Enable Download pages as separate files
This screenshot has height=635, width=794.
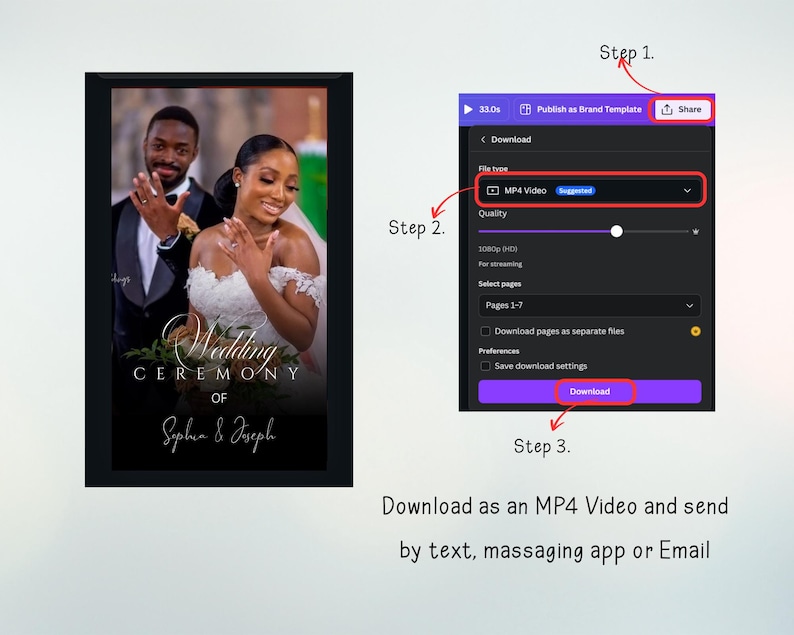click(x=485, y=331)
